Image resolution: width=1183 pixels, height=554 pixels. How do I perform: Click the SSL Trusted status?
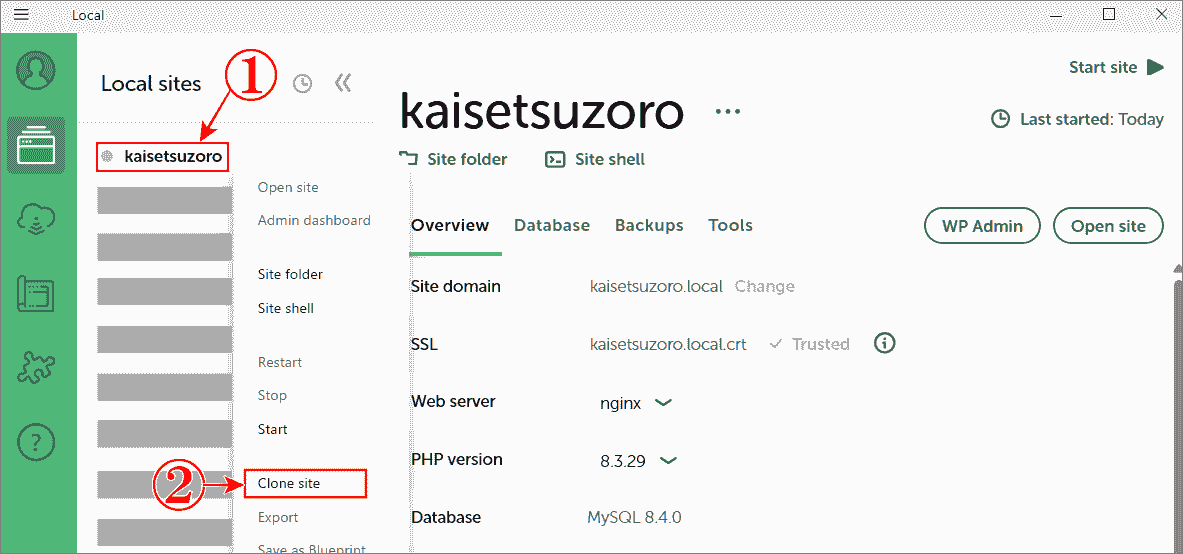(x=810, y=344)
